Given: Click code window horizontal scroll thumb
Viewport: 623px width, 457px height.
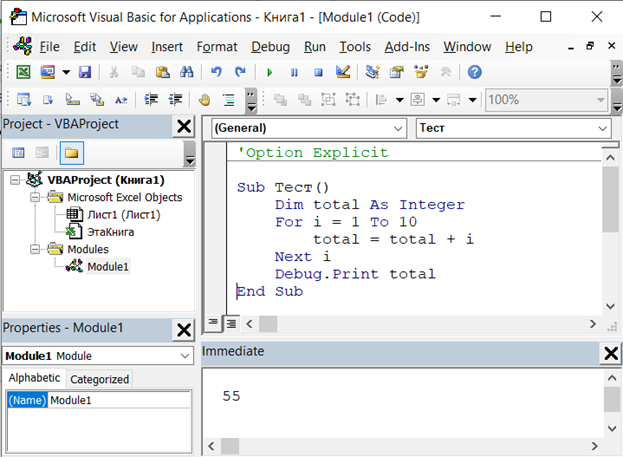Looking at the screenshot, I should point(268,324).
